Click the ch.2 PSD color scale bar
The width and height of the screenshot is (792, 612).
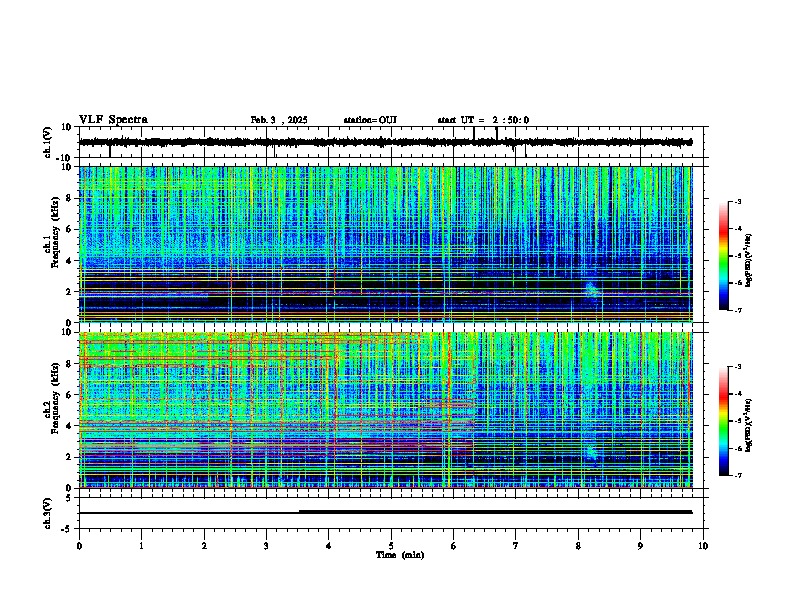coord(724,421)
